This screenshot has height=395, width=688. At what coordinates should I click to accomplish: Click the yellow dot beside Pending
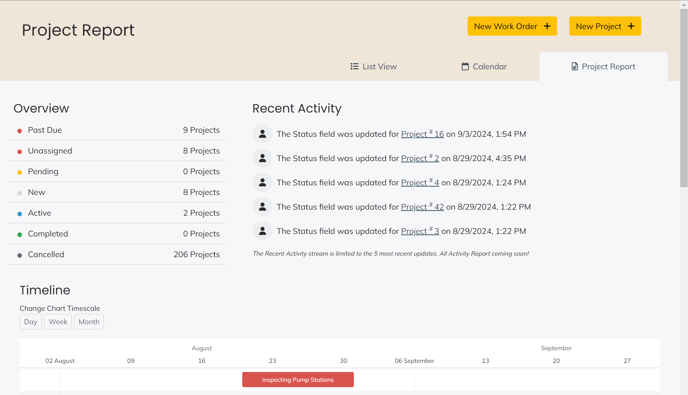[19, 172]
